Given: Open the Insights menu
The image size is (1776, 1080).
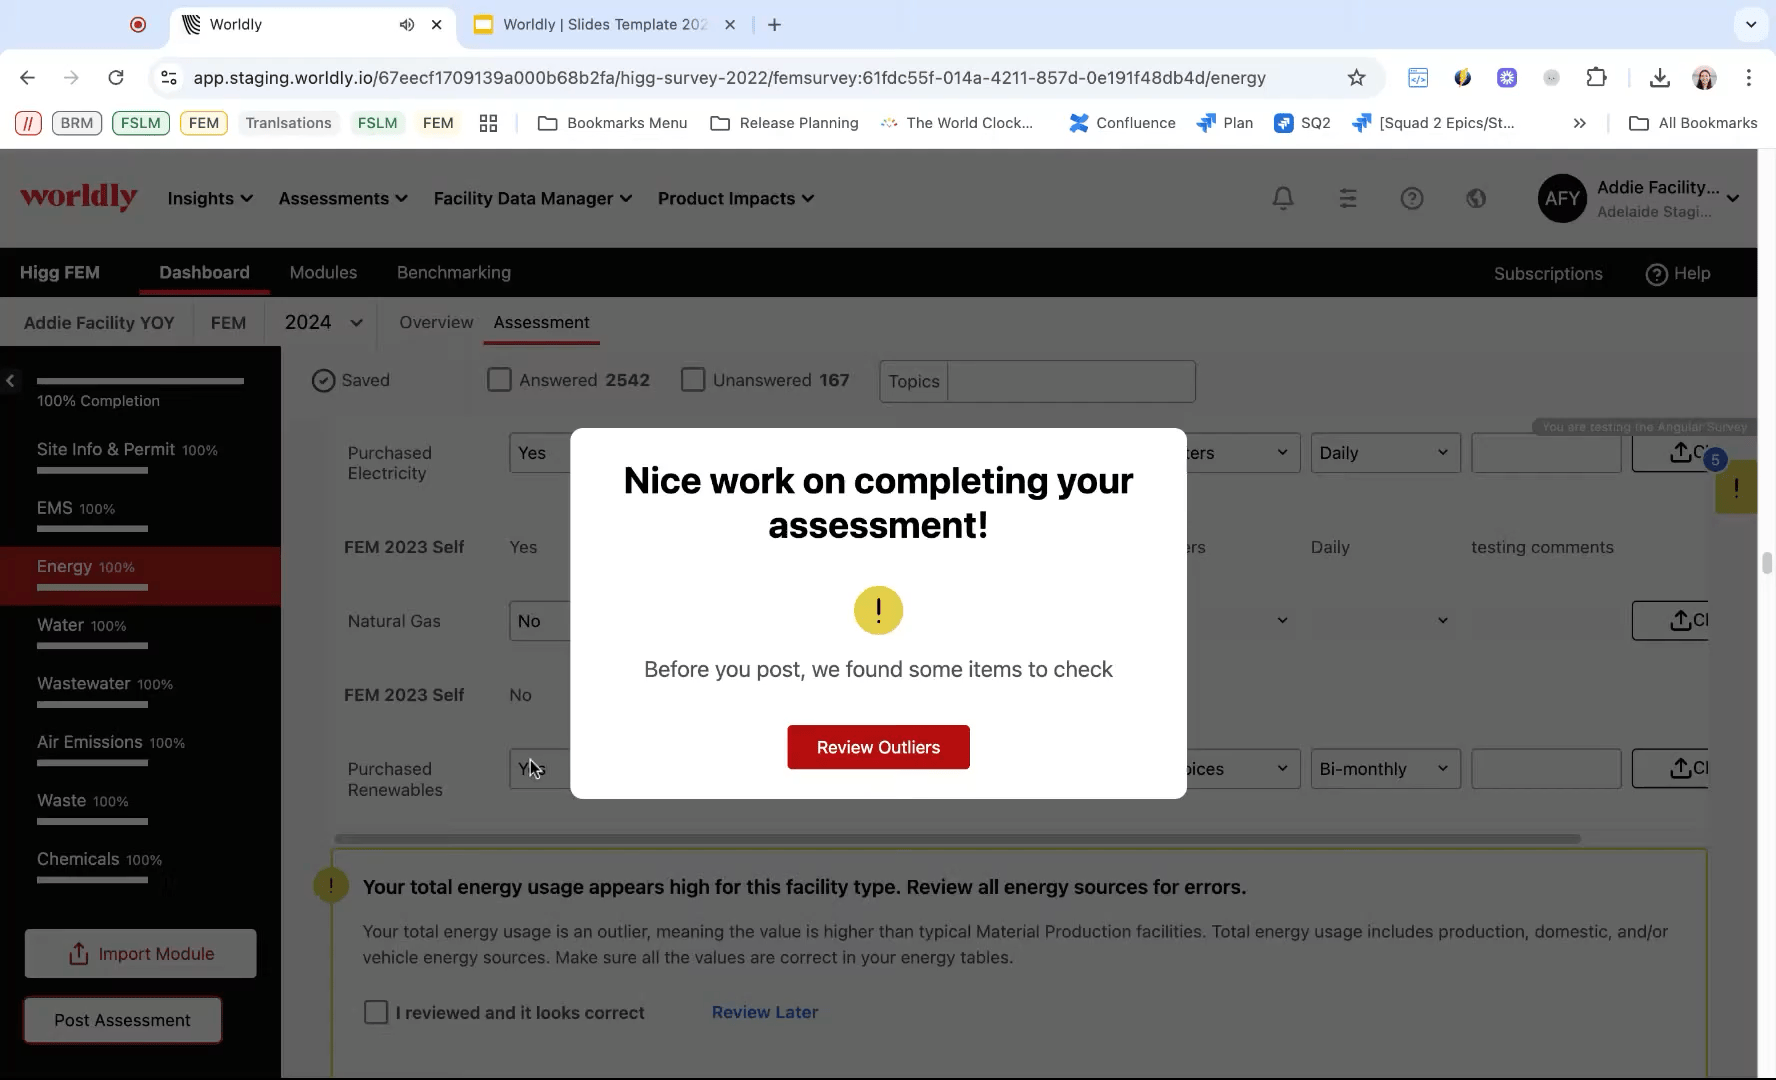Looking at the screenshot, I should [210, 198].
